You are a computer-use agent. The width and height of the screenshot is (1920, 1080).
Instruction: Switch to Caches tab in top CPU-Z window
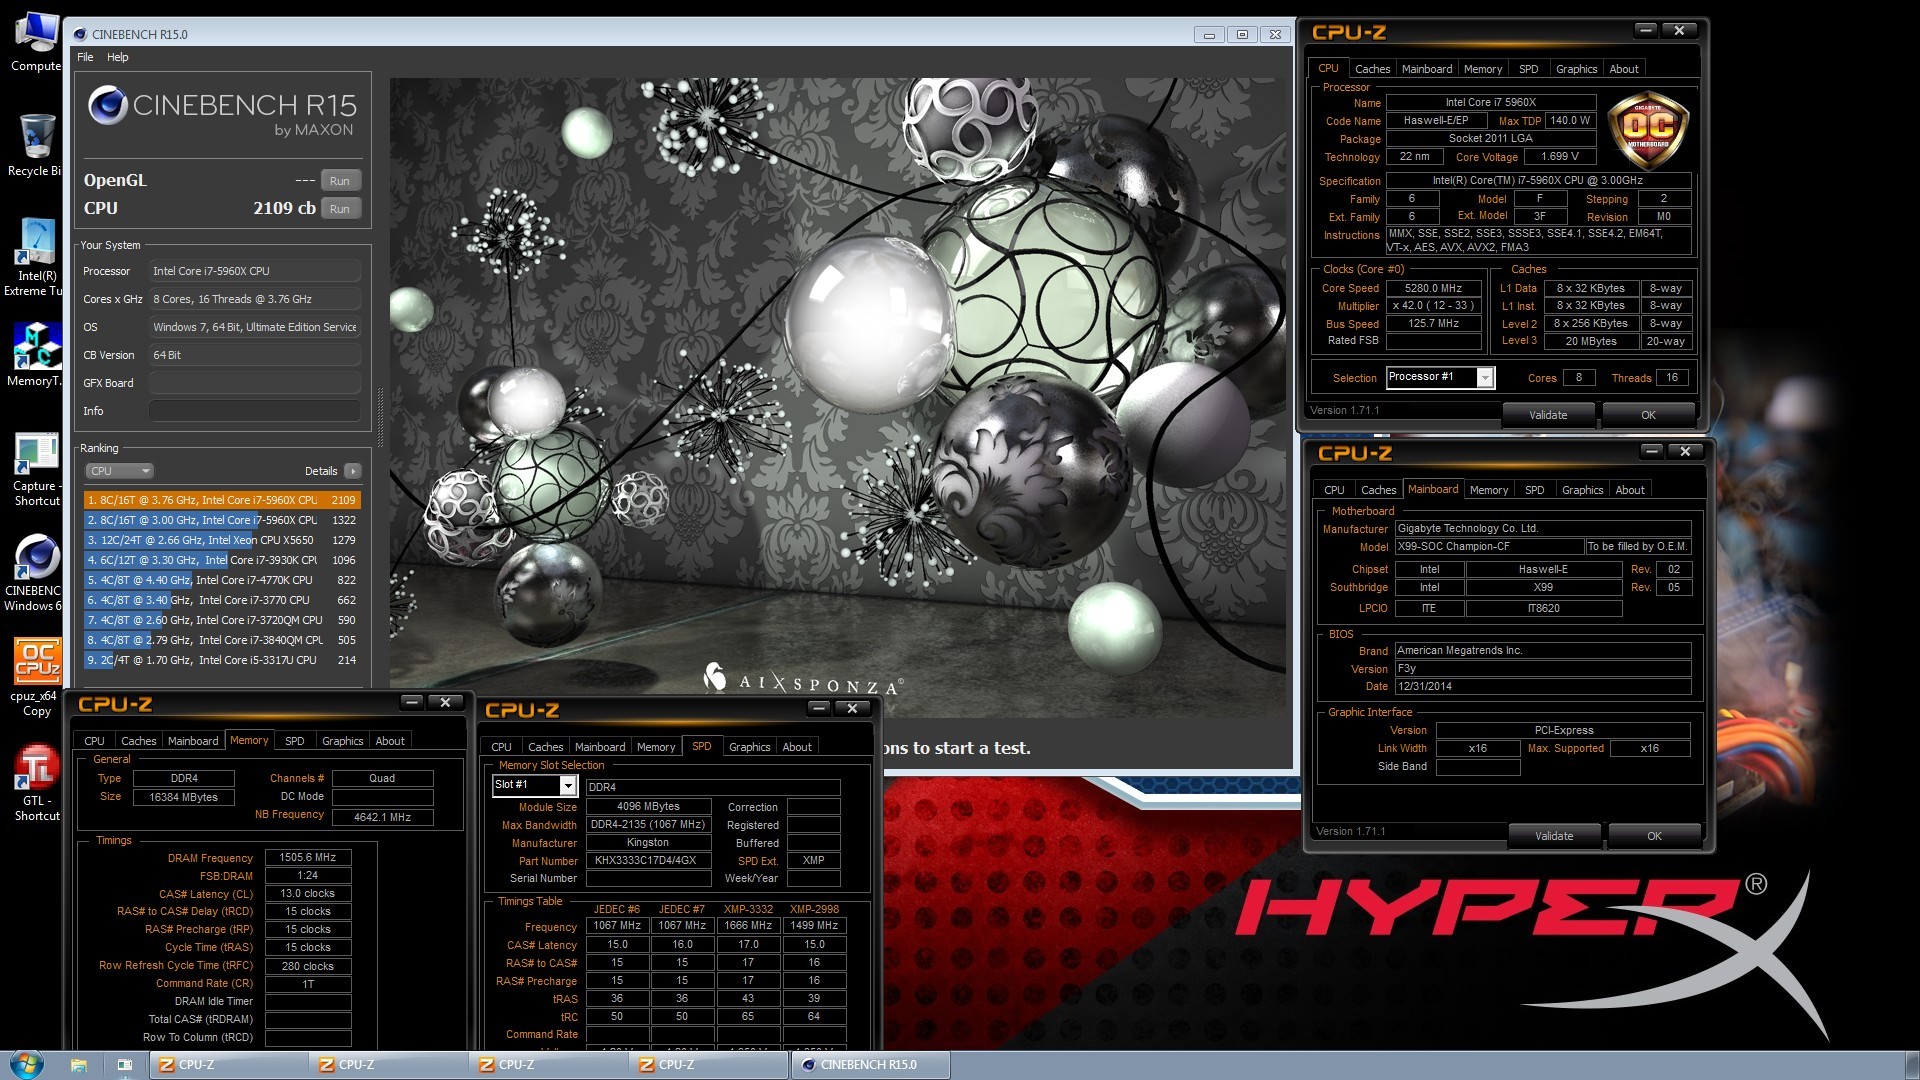coord(1372,69)
